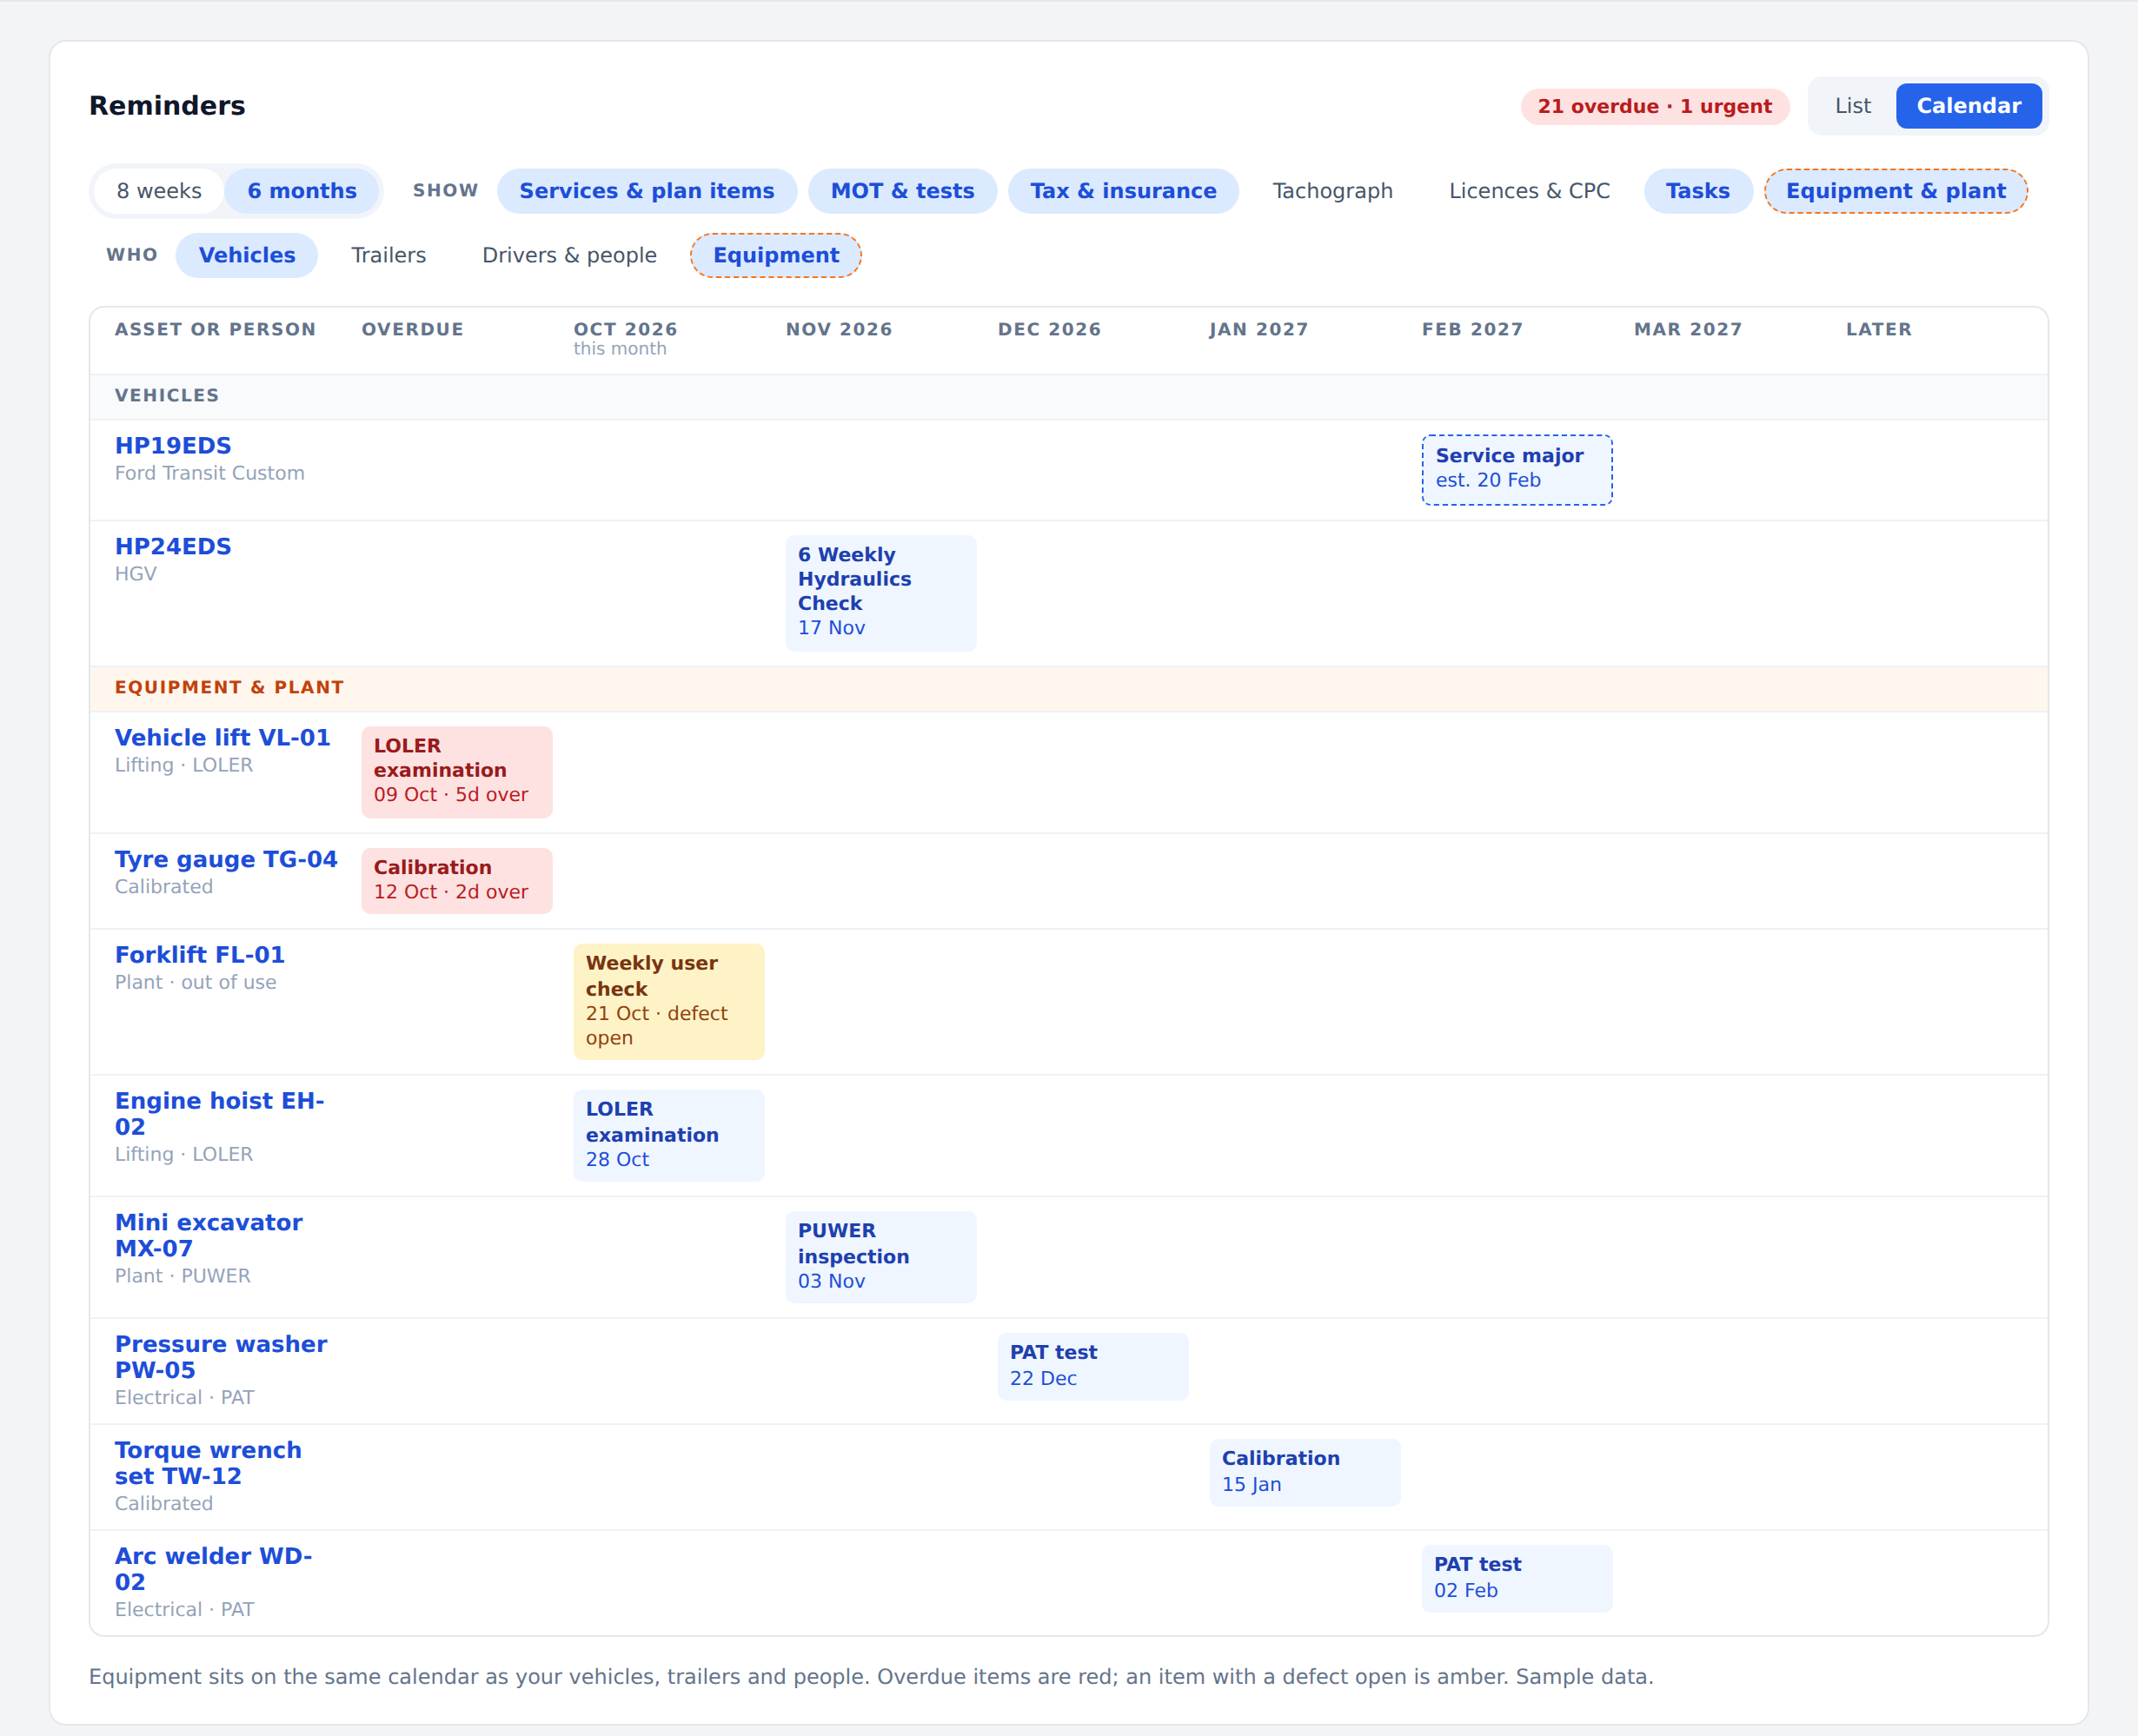
Task: Choose the 6 months range
Action: tap(302, 191)
